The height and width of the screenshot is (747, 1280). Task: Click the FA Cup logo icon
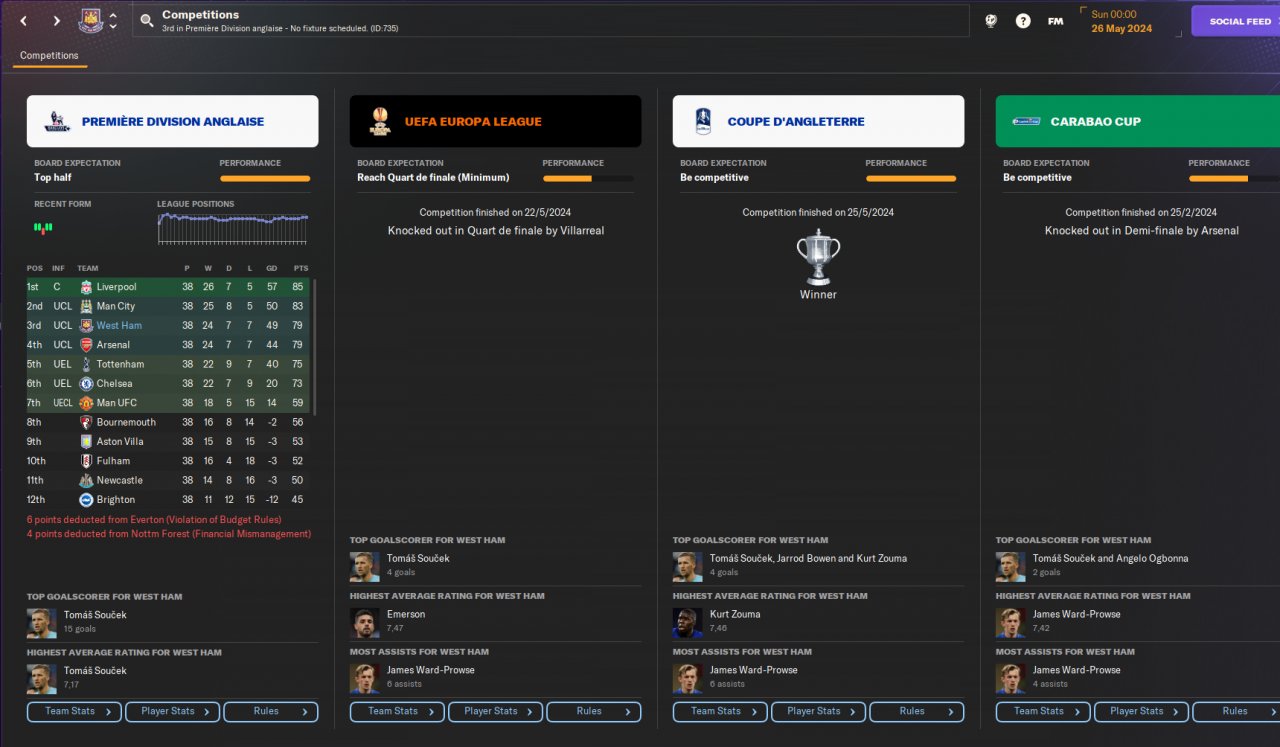click(x=703, y=121)
